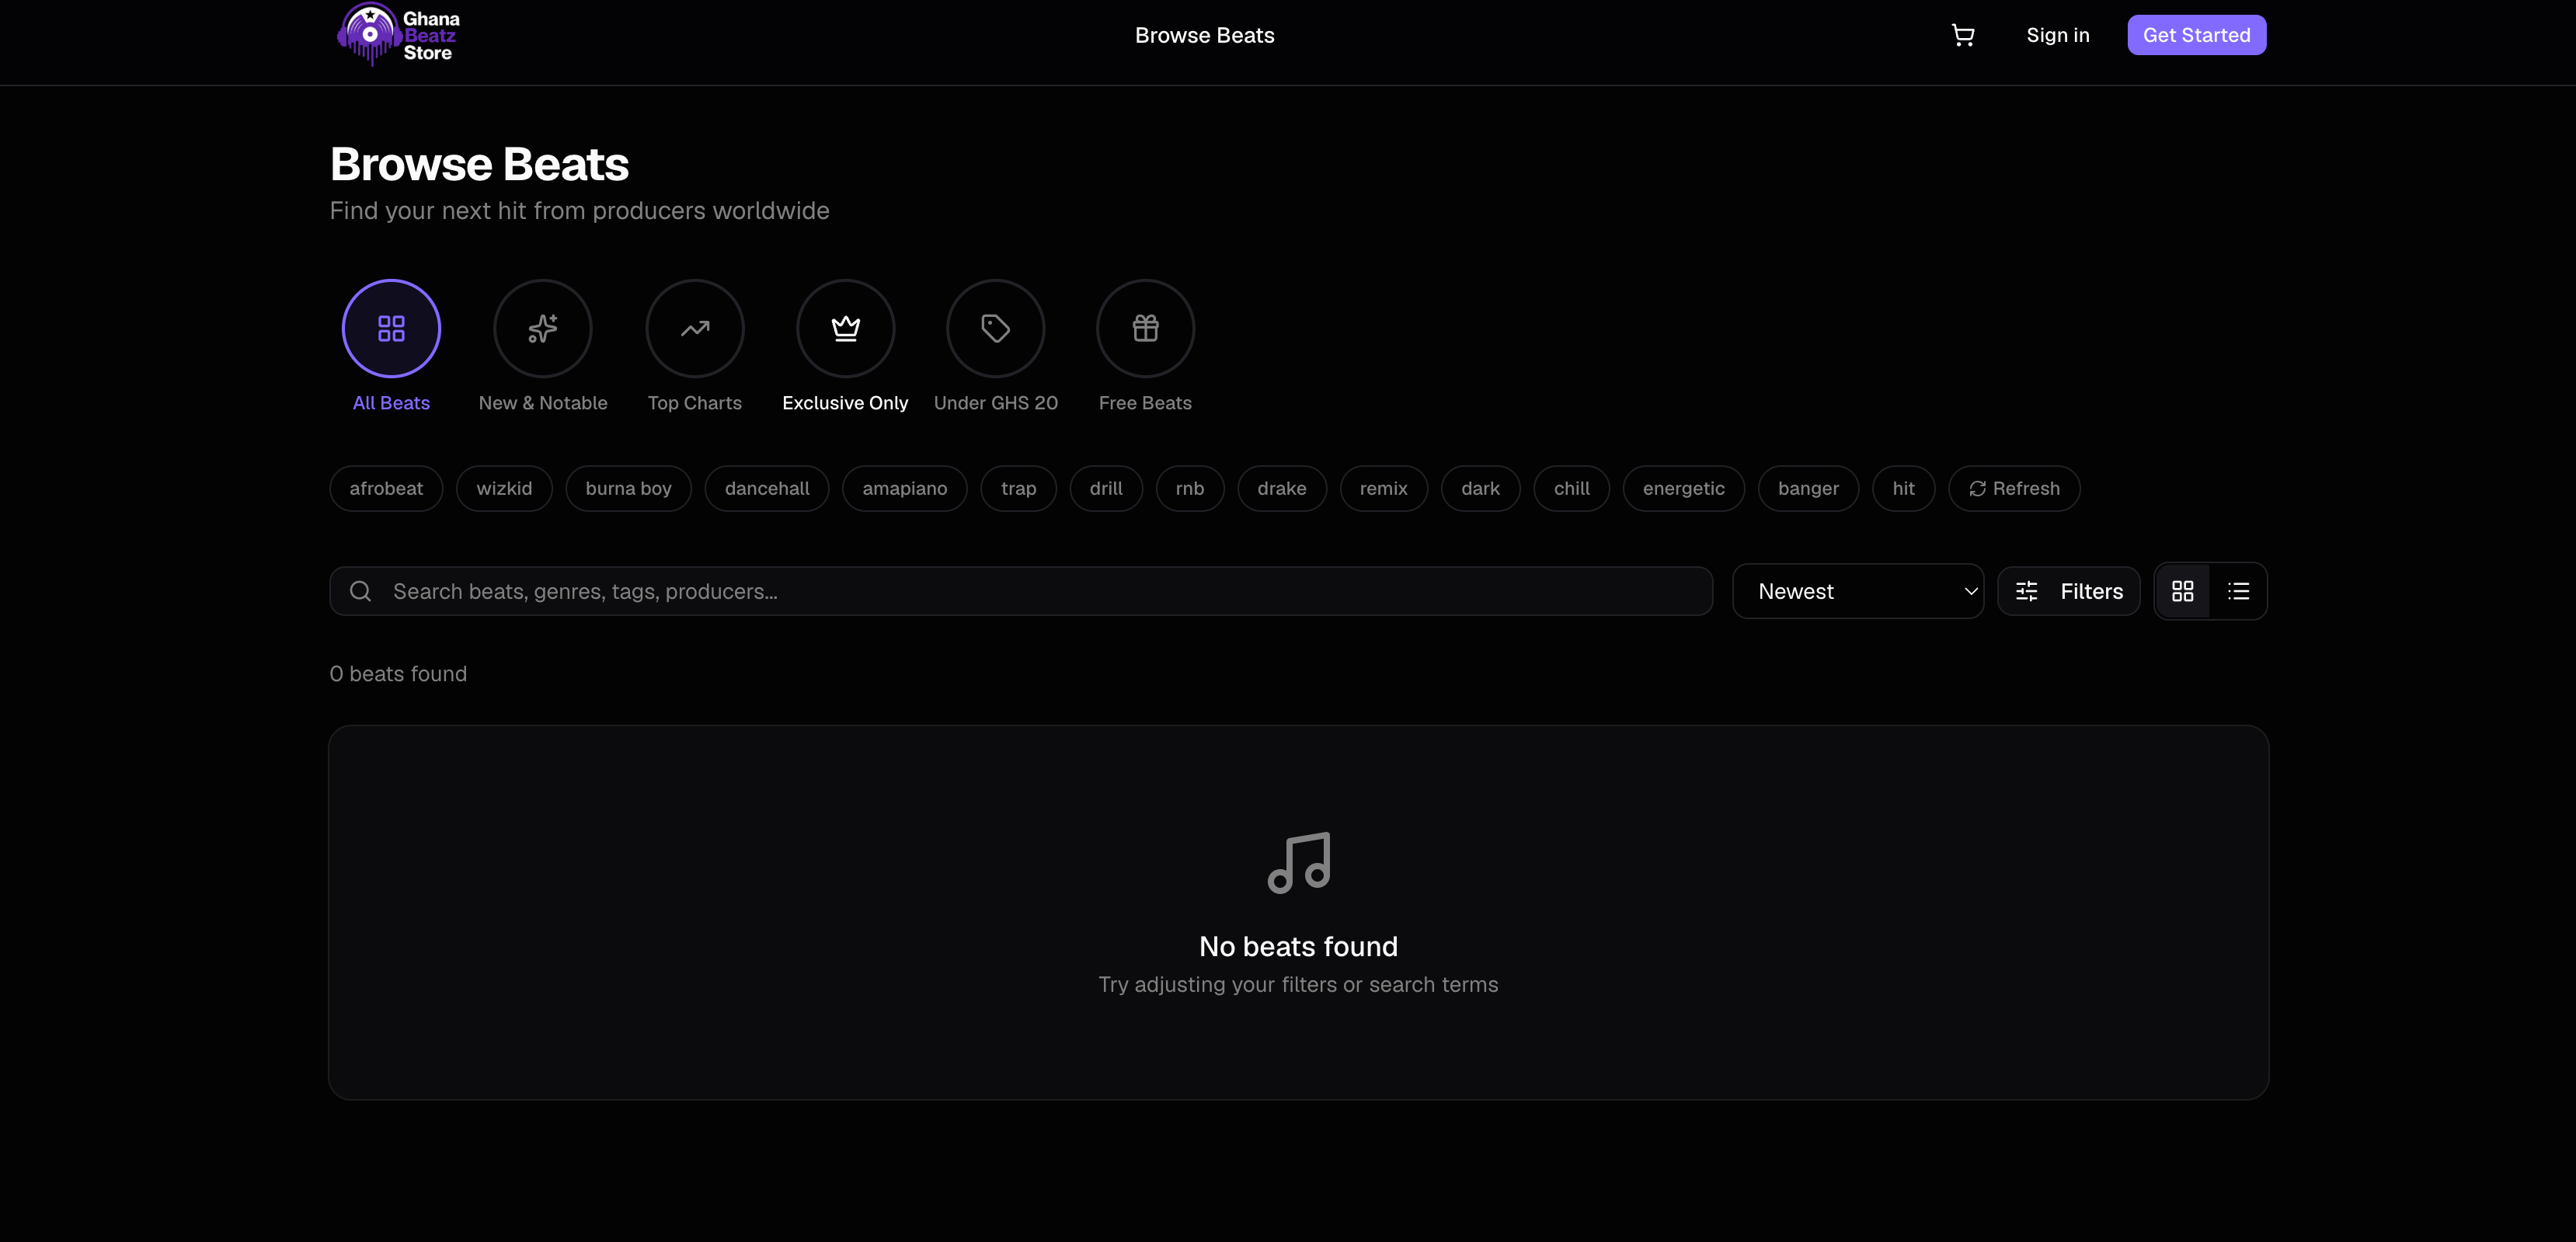Click the '0 beats found' text
Screen dimensions: 2576x1242
pos(398,674)
